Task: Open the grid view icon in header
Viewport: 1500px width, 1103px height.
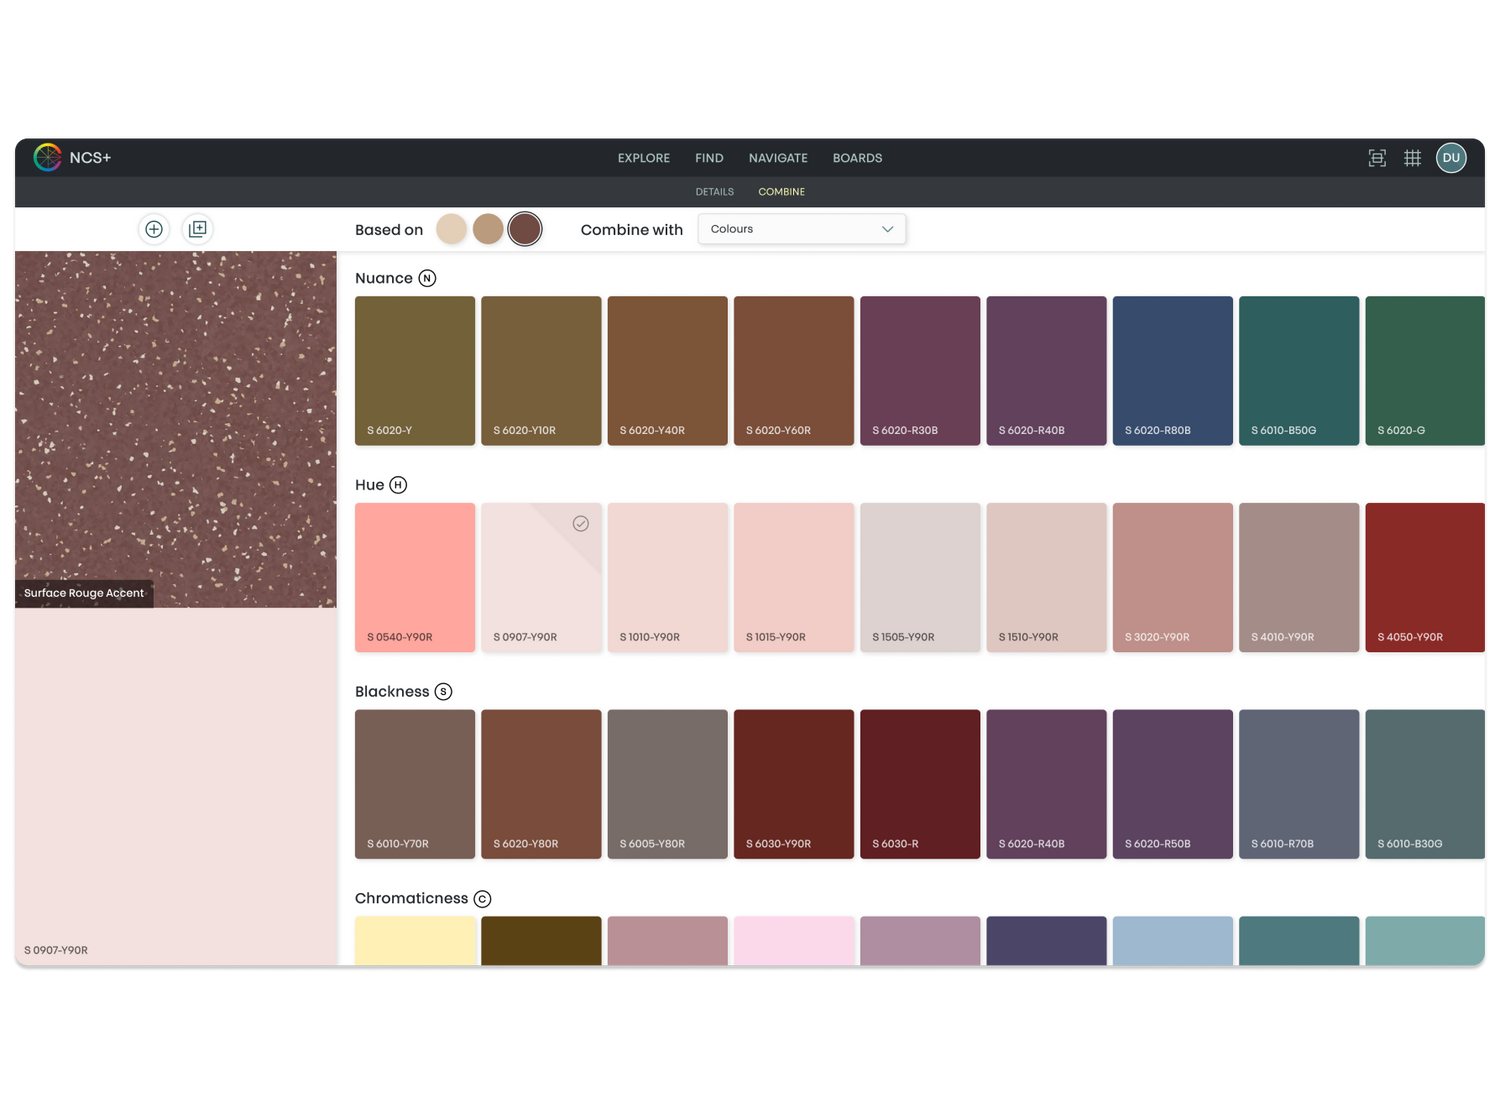Action: (1412, 158)
